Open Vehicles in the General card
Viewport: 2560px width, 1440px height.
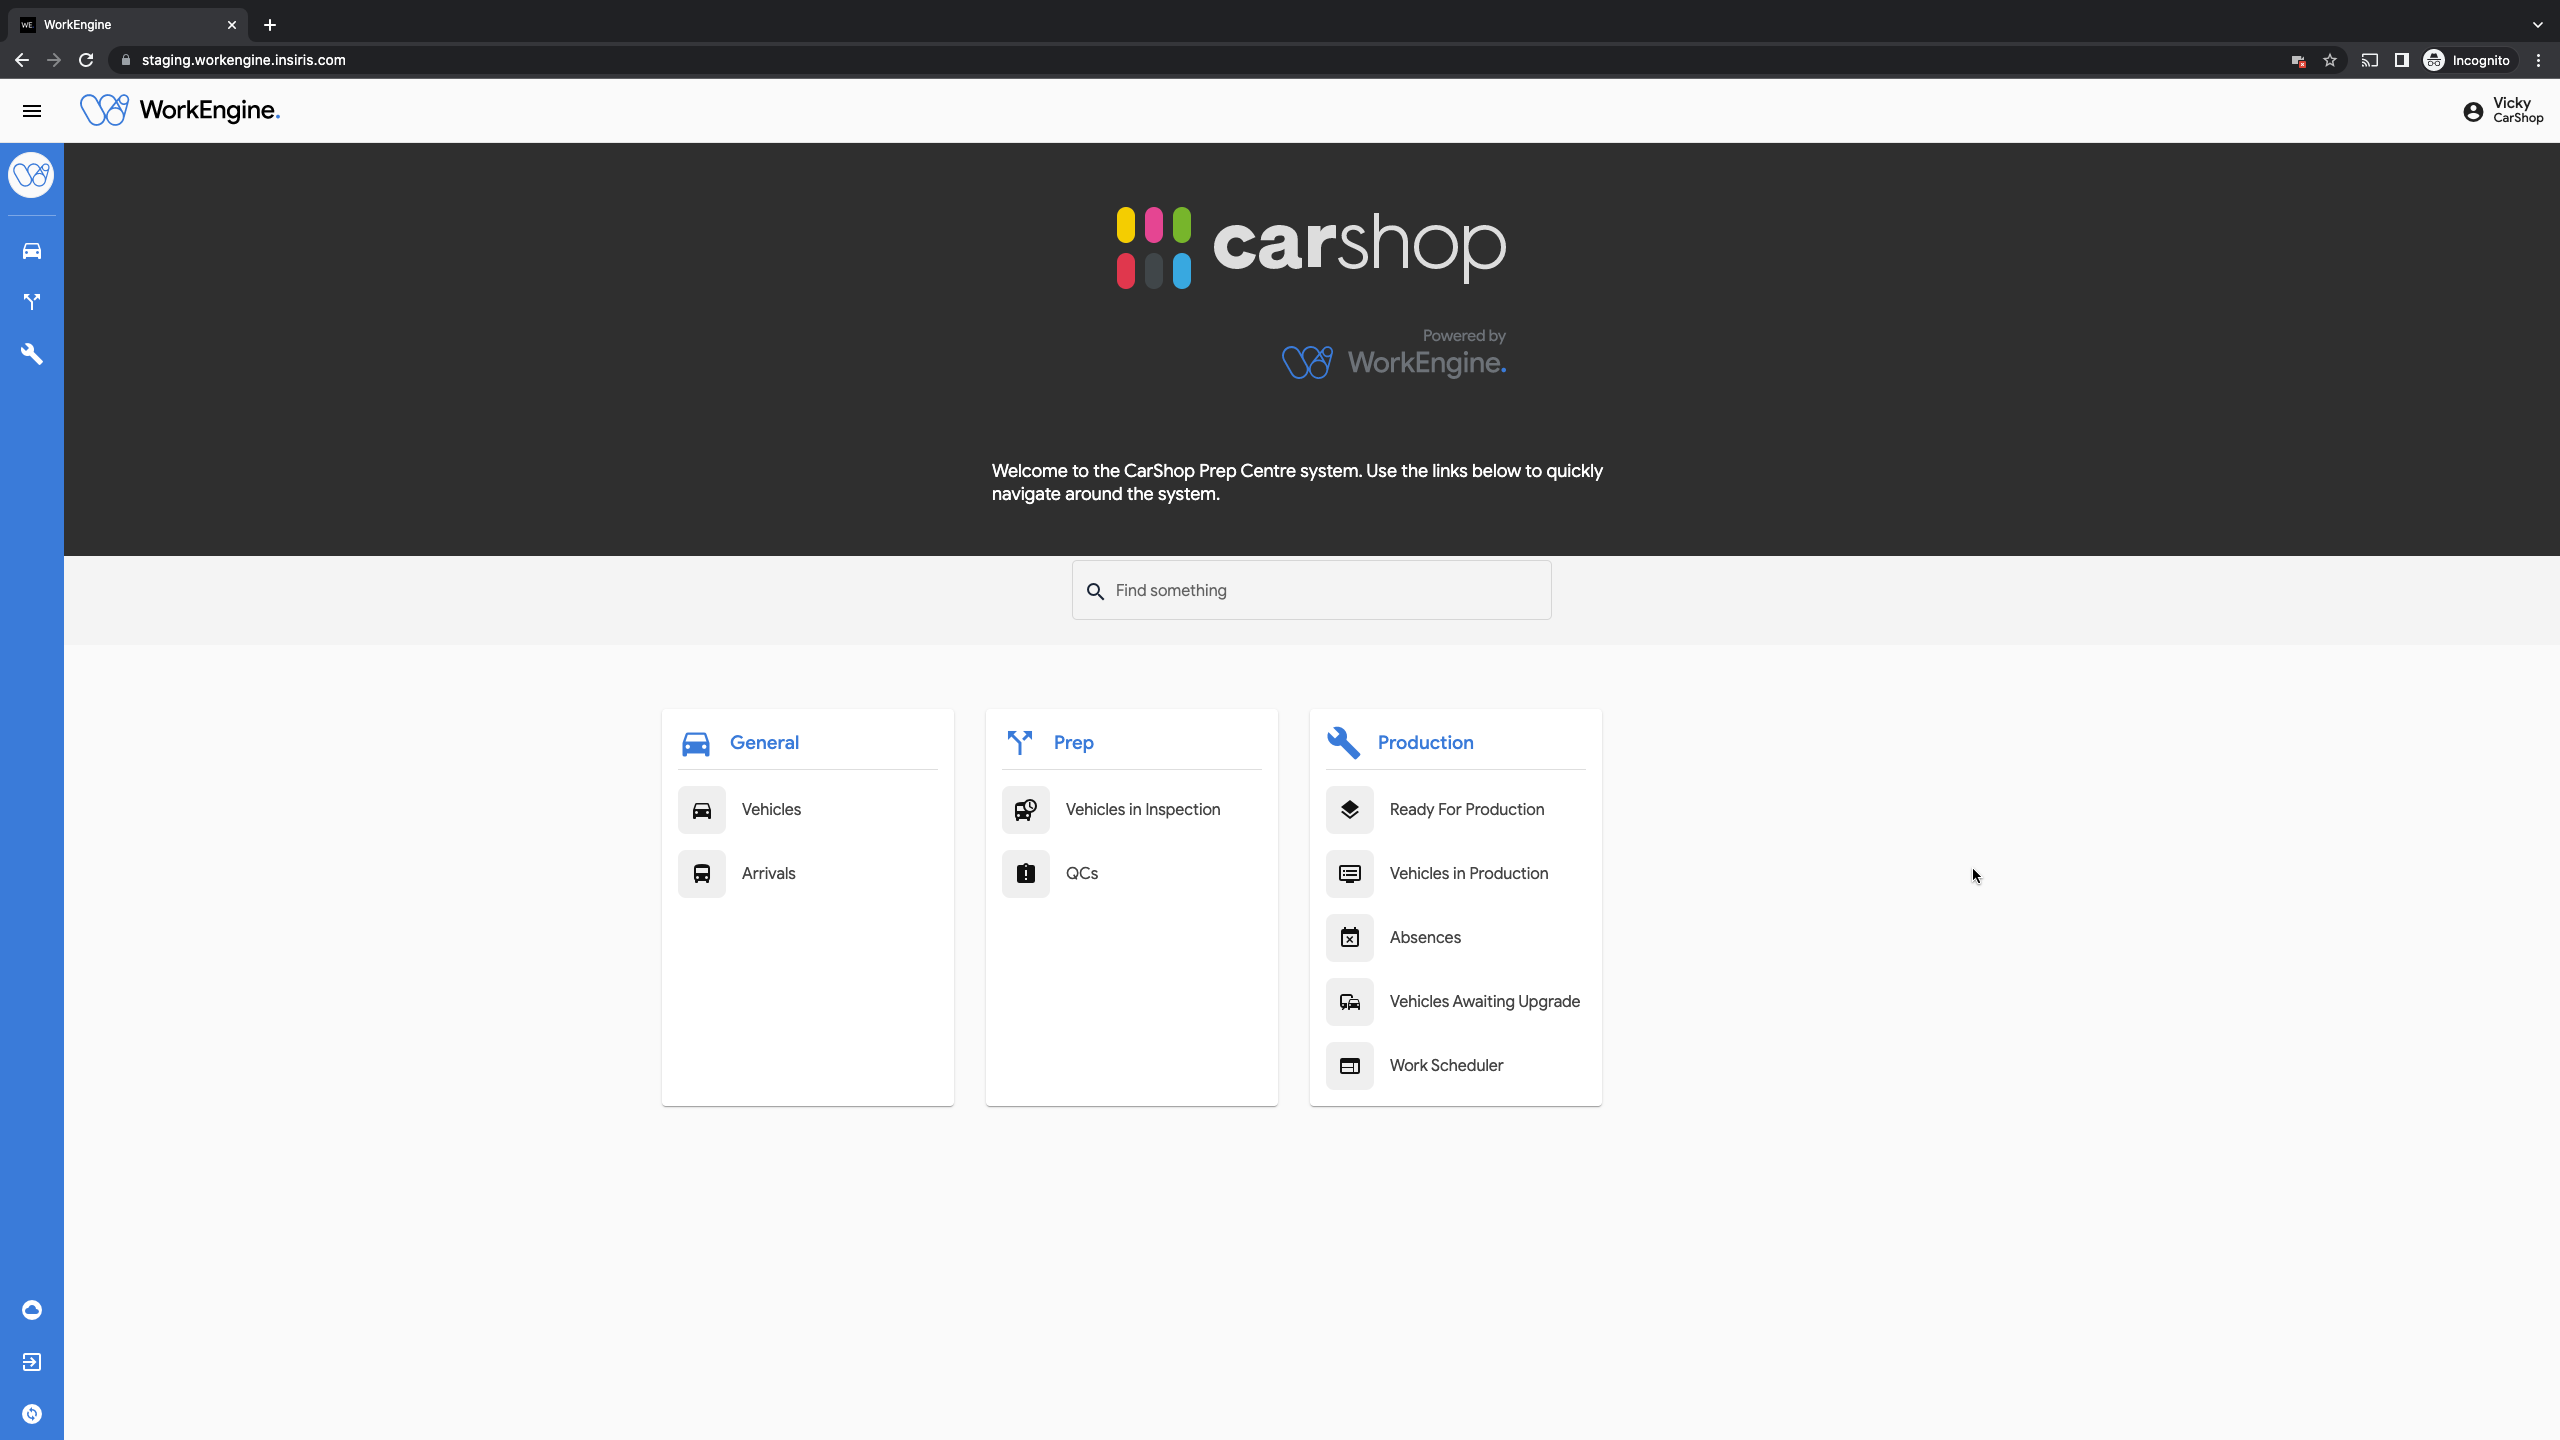(770, 810)
